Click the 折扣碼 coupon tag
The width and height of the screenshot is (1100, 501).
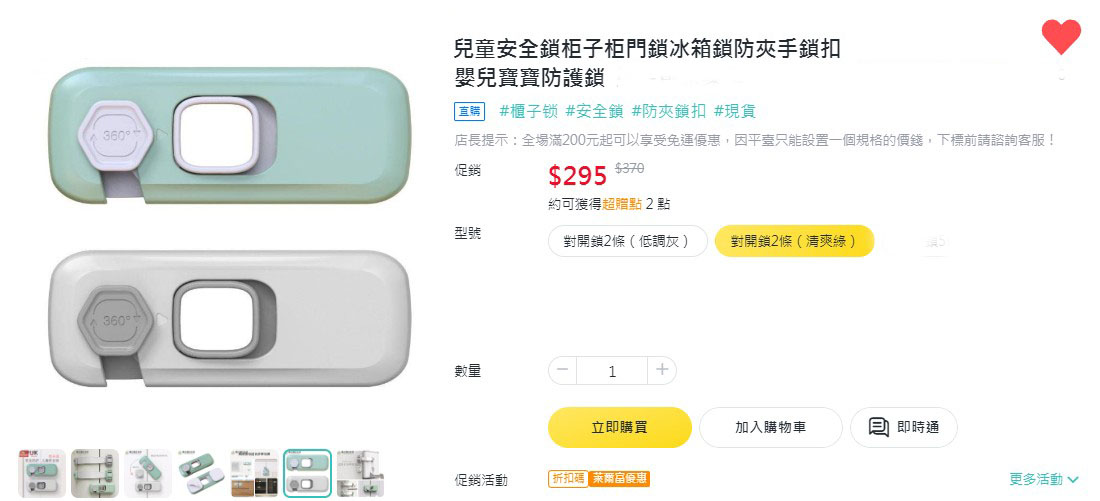click(x=566, y=479)
